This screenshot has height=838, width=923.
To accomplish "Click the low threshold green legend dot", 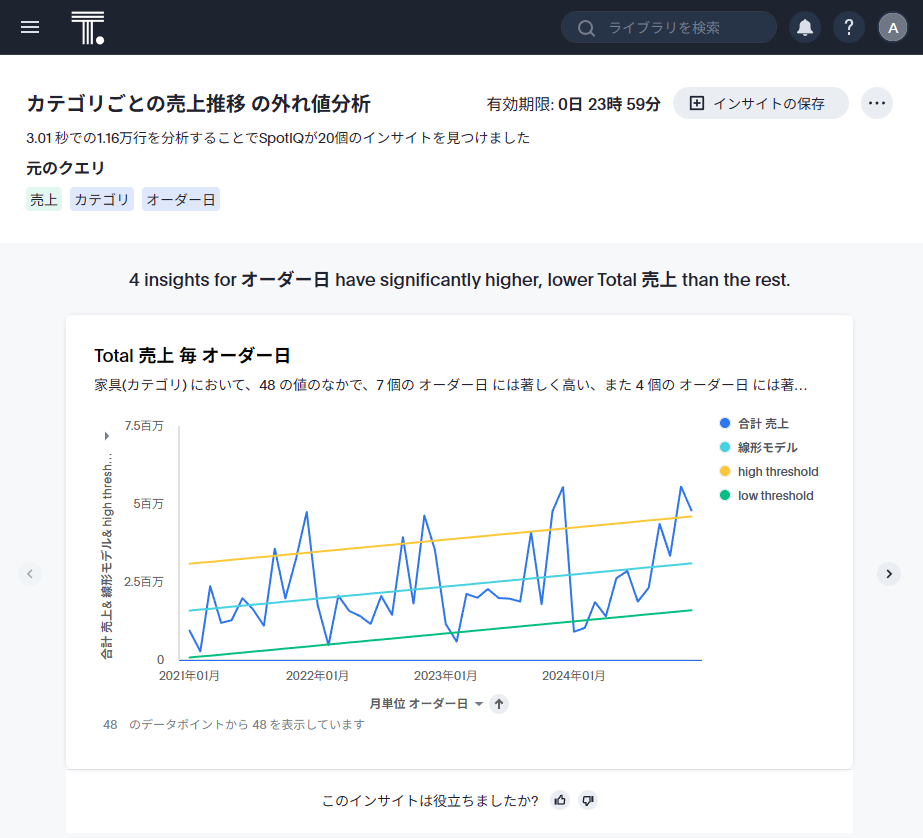I will (725, 496).
